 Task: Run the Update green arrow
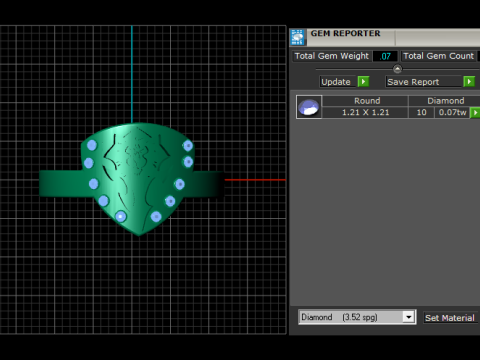point(363,82)
